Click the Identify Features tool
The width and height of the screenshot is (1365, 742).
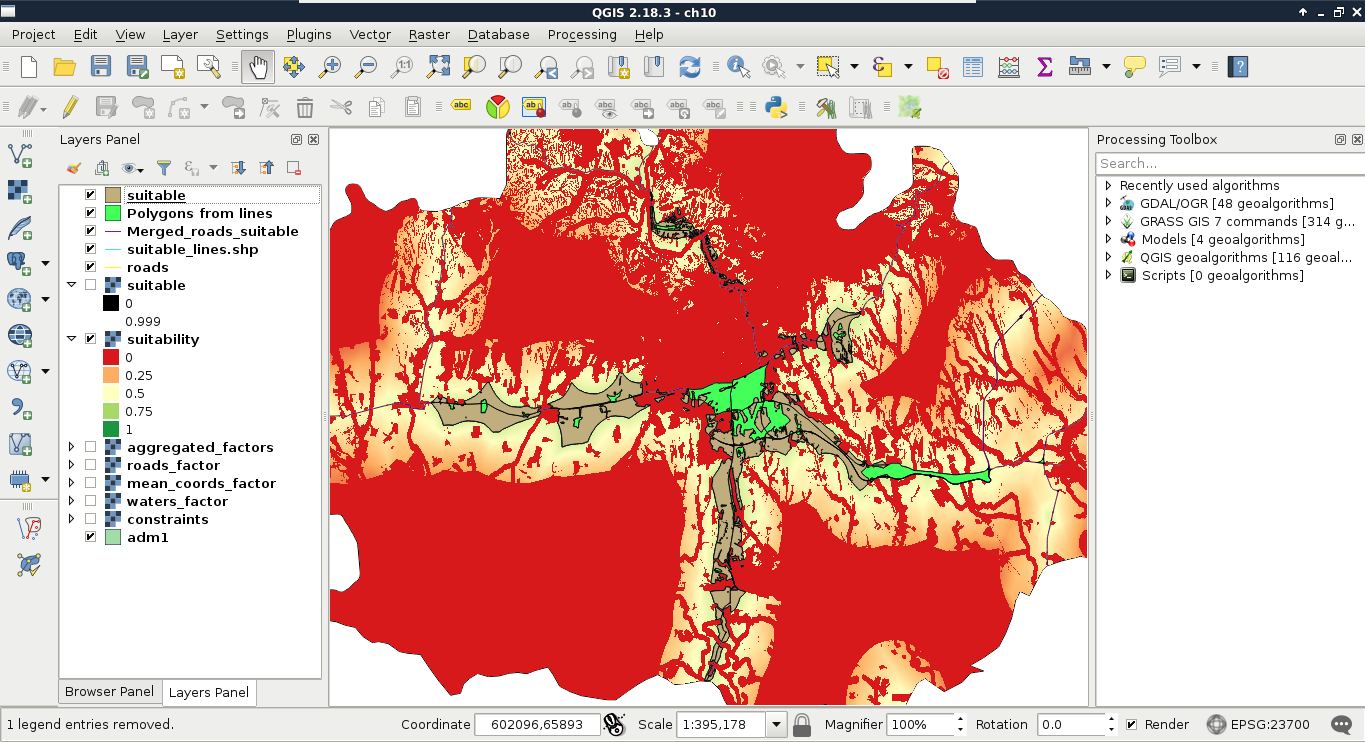pos(739,67)
